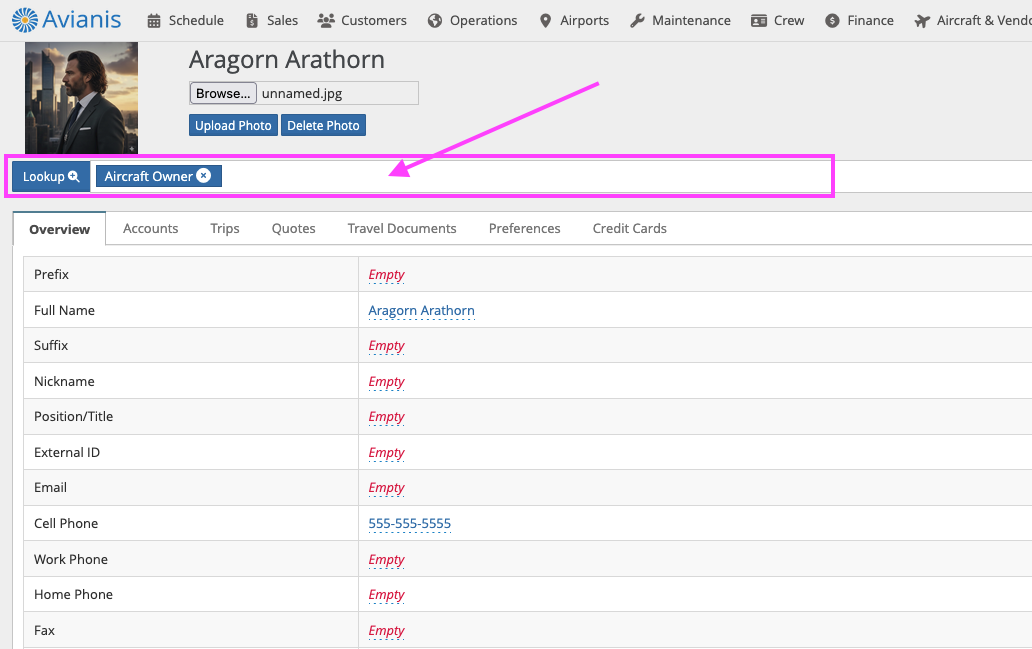Edit the Full Name Aragorn Arathorn value

pos(421,310)
